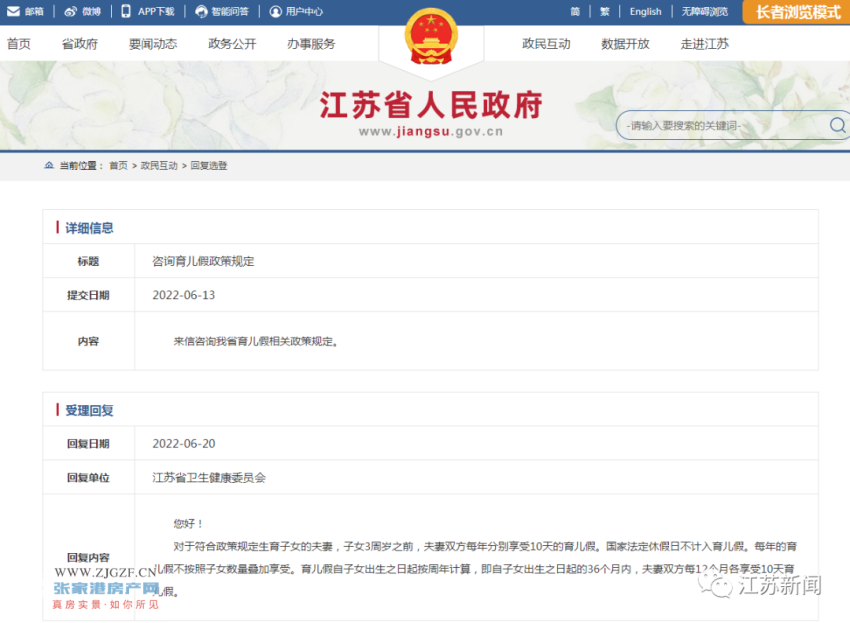Click the reply unit 江苏省卫生健康委员会
Screen dimensions: 850x623
(x=209, y=478)
